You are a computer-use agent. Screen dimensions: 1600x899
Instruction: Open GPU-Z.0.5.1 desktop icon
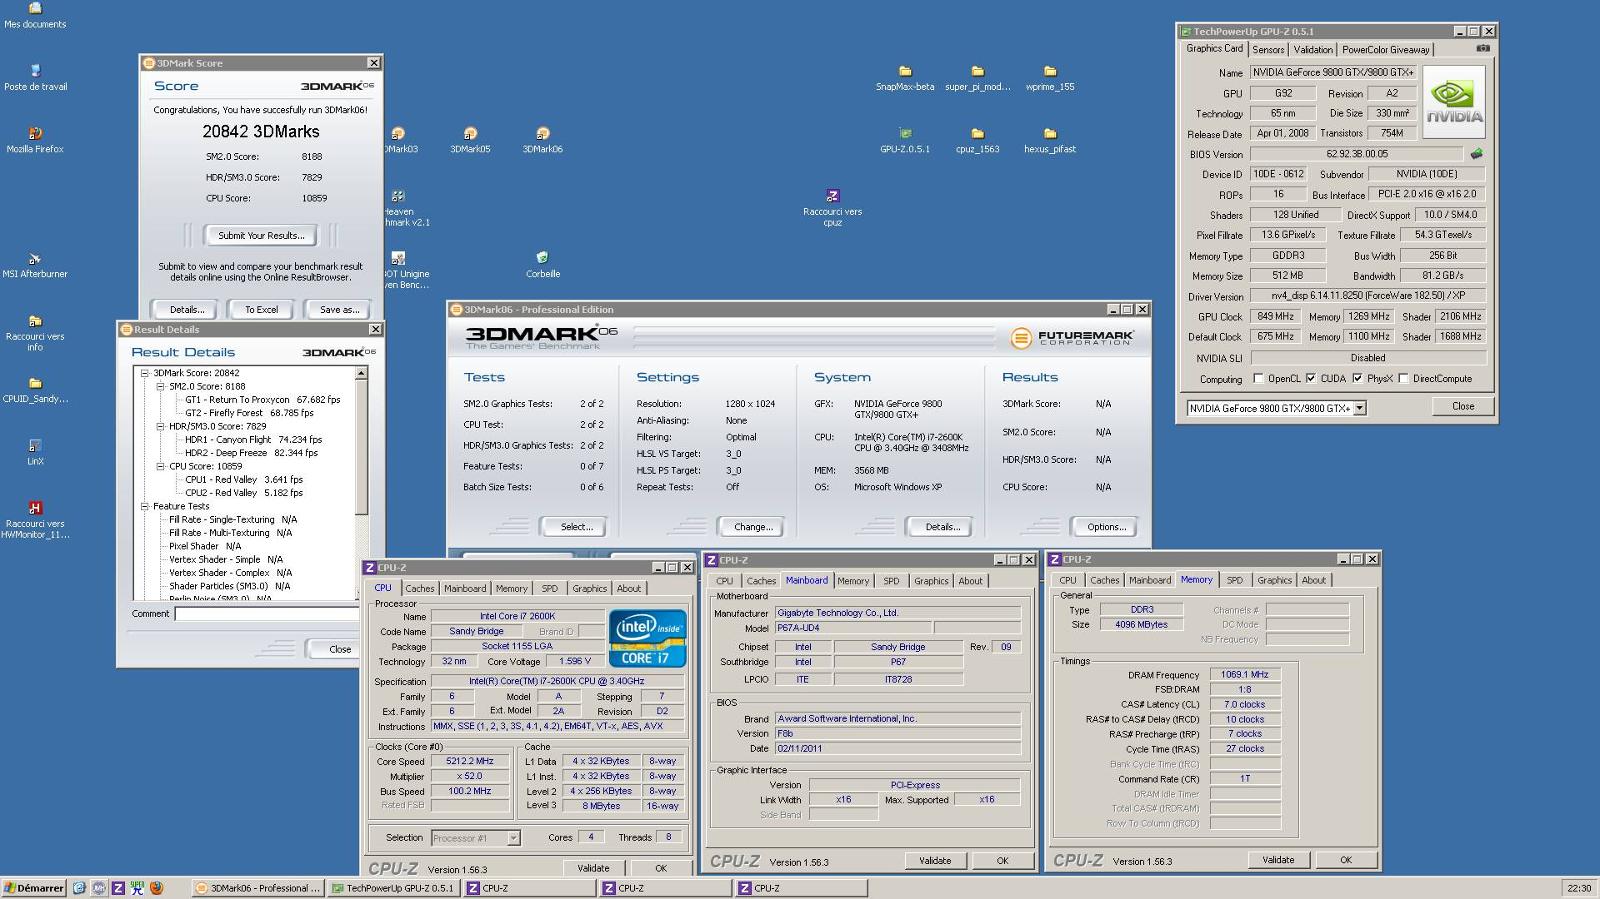[905, 140]
